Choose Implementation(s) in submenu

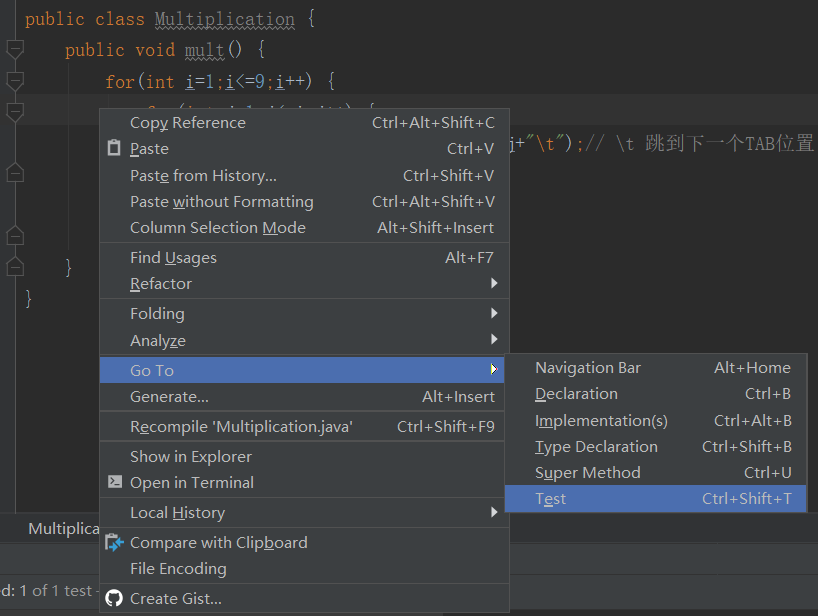tap(656, 420)
